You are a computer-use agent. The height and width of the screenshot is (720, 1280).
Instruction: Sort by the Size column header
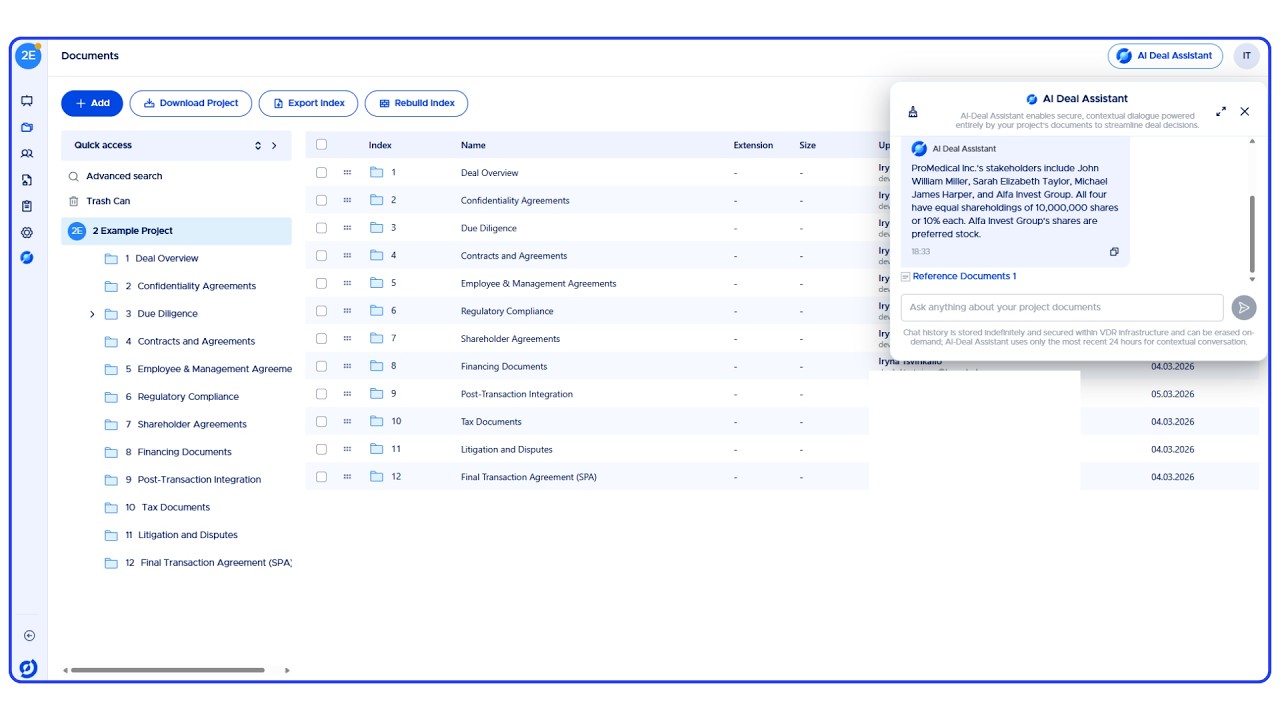point(807,145)
